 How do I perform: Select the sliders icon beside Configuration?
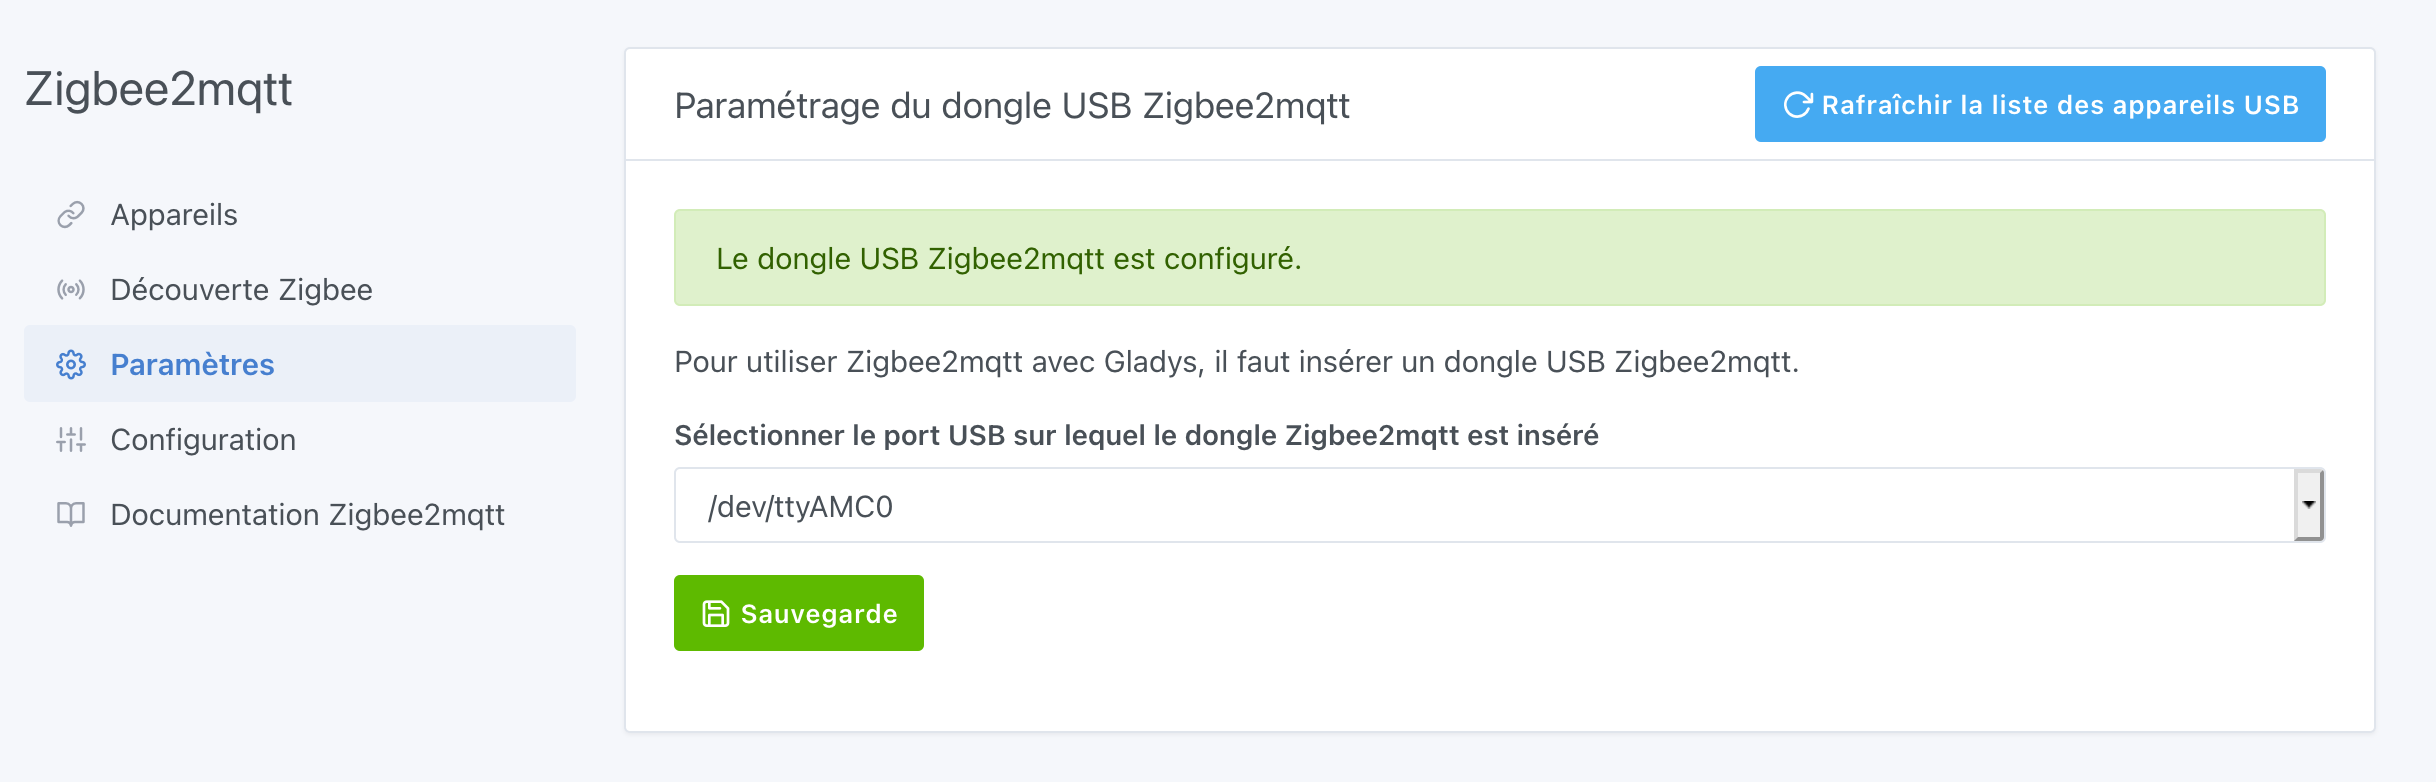(x=70, y=439)
